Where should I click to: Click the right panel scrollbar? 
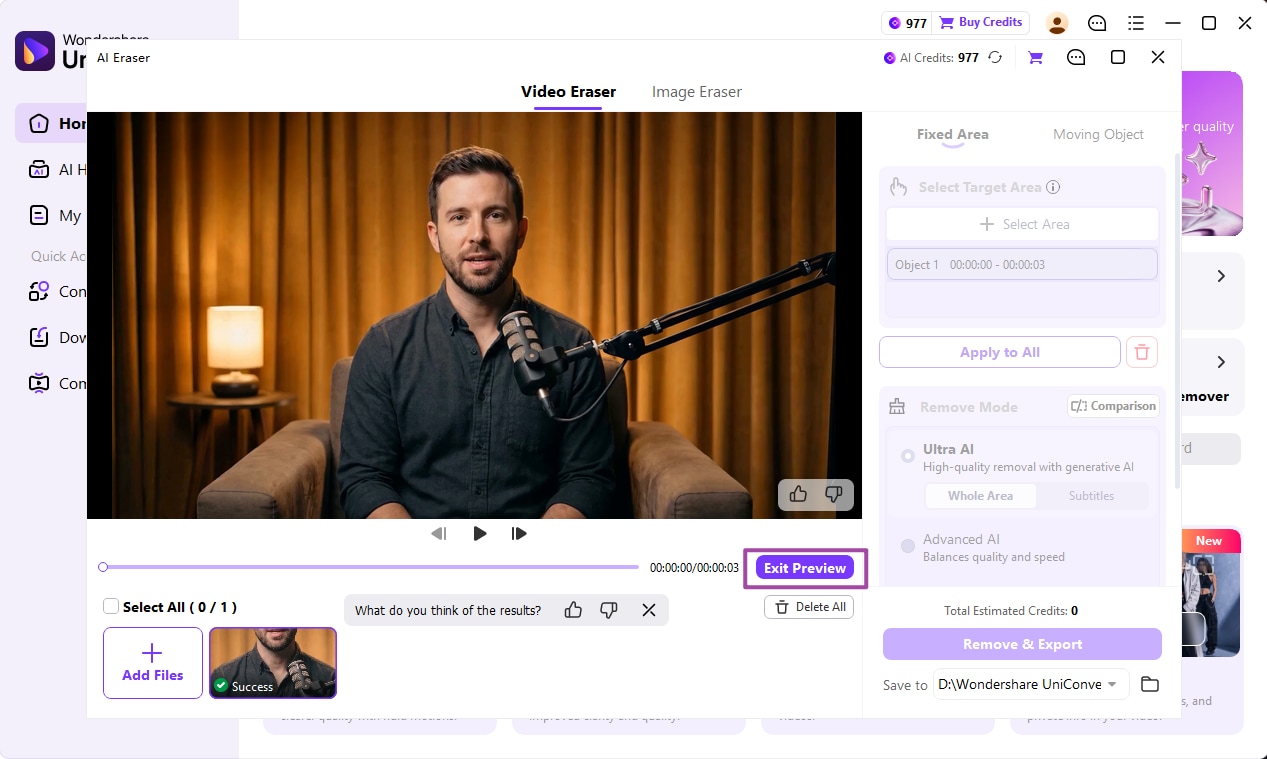click(x=1176, y=320)
